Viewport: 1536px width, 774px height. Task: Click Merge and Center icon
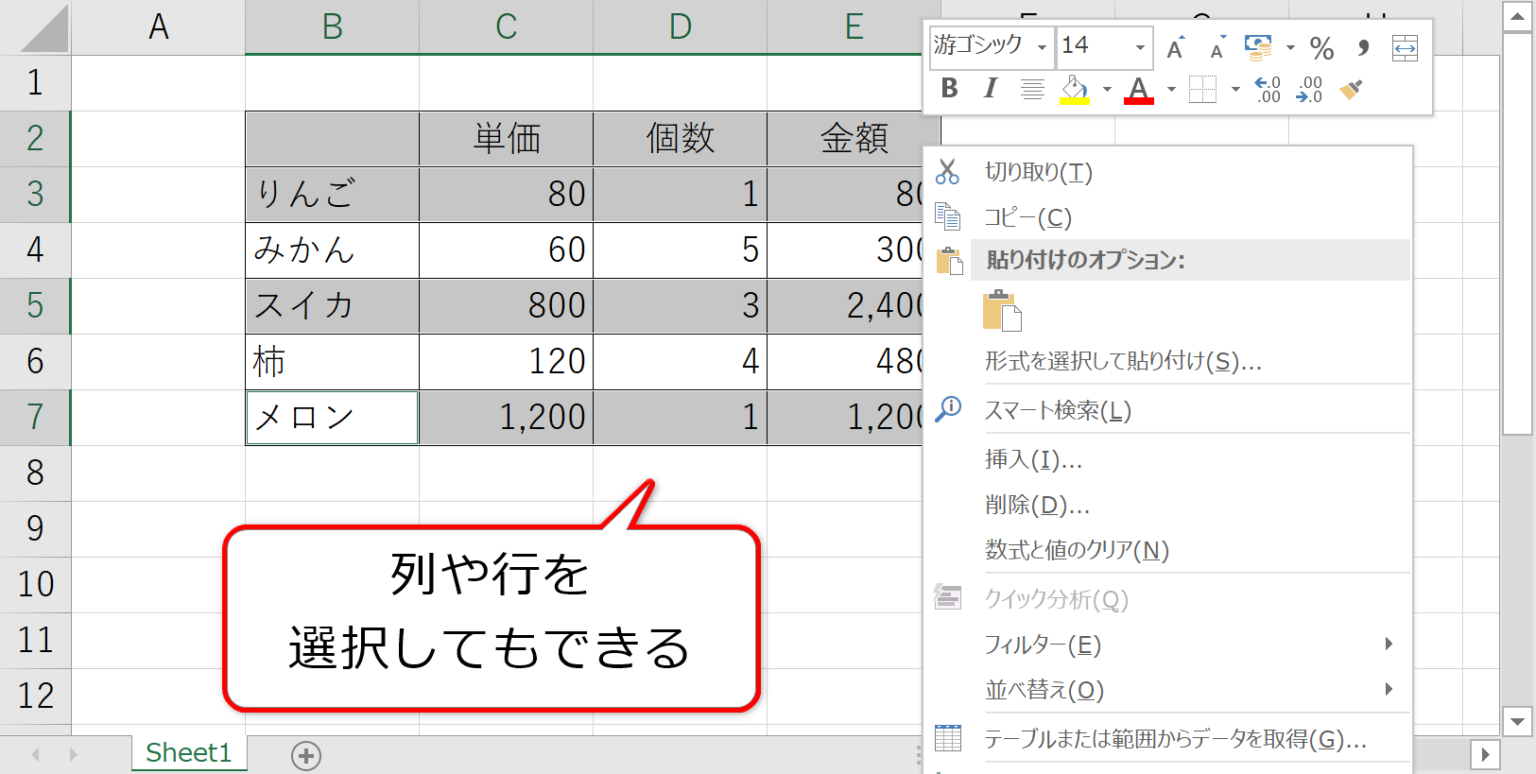pyautogui.click(x=1405, y=47)
